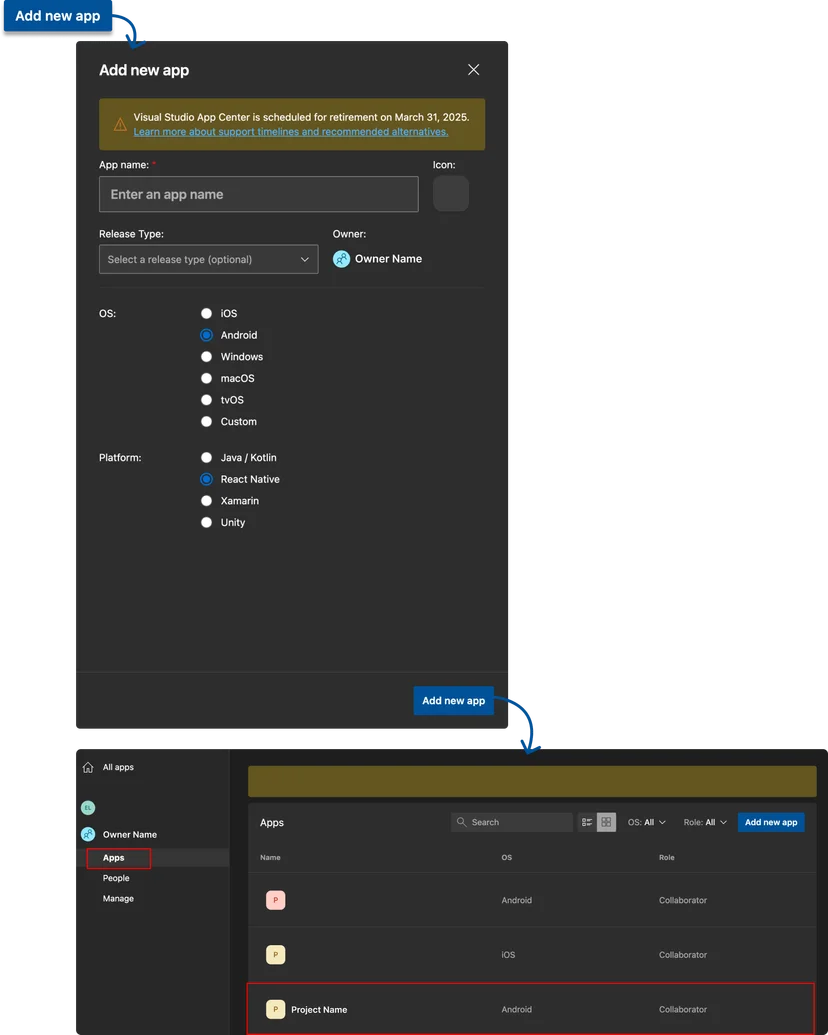Click the top-left Add new app button

[57, 16]
